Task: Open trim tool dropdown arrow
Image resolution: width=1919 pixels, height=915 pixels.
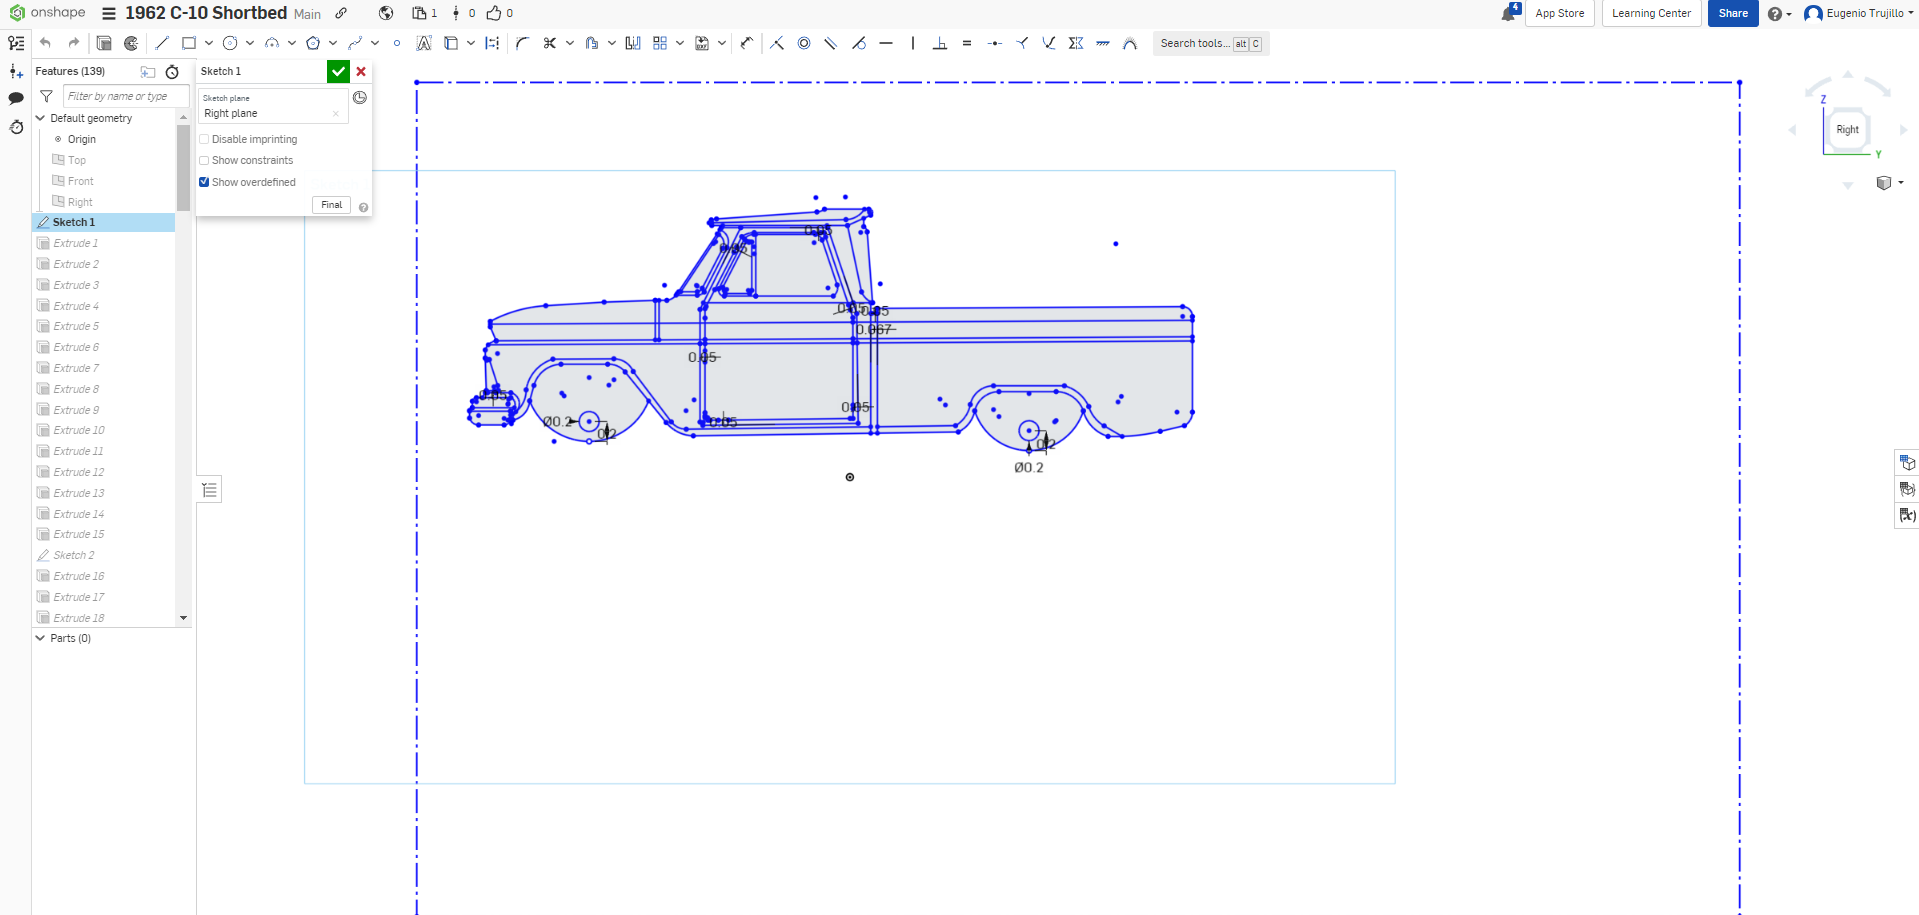Action: 569,43
